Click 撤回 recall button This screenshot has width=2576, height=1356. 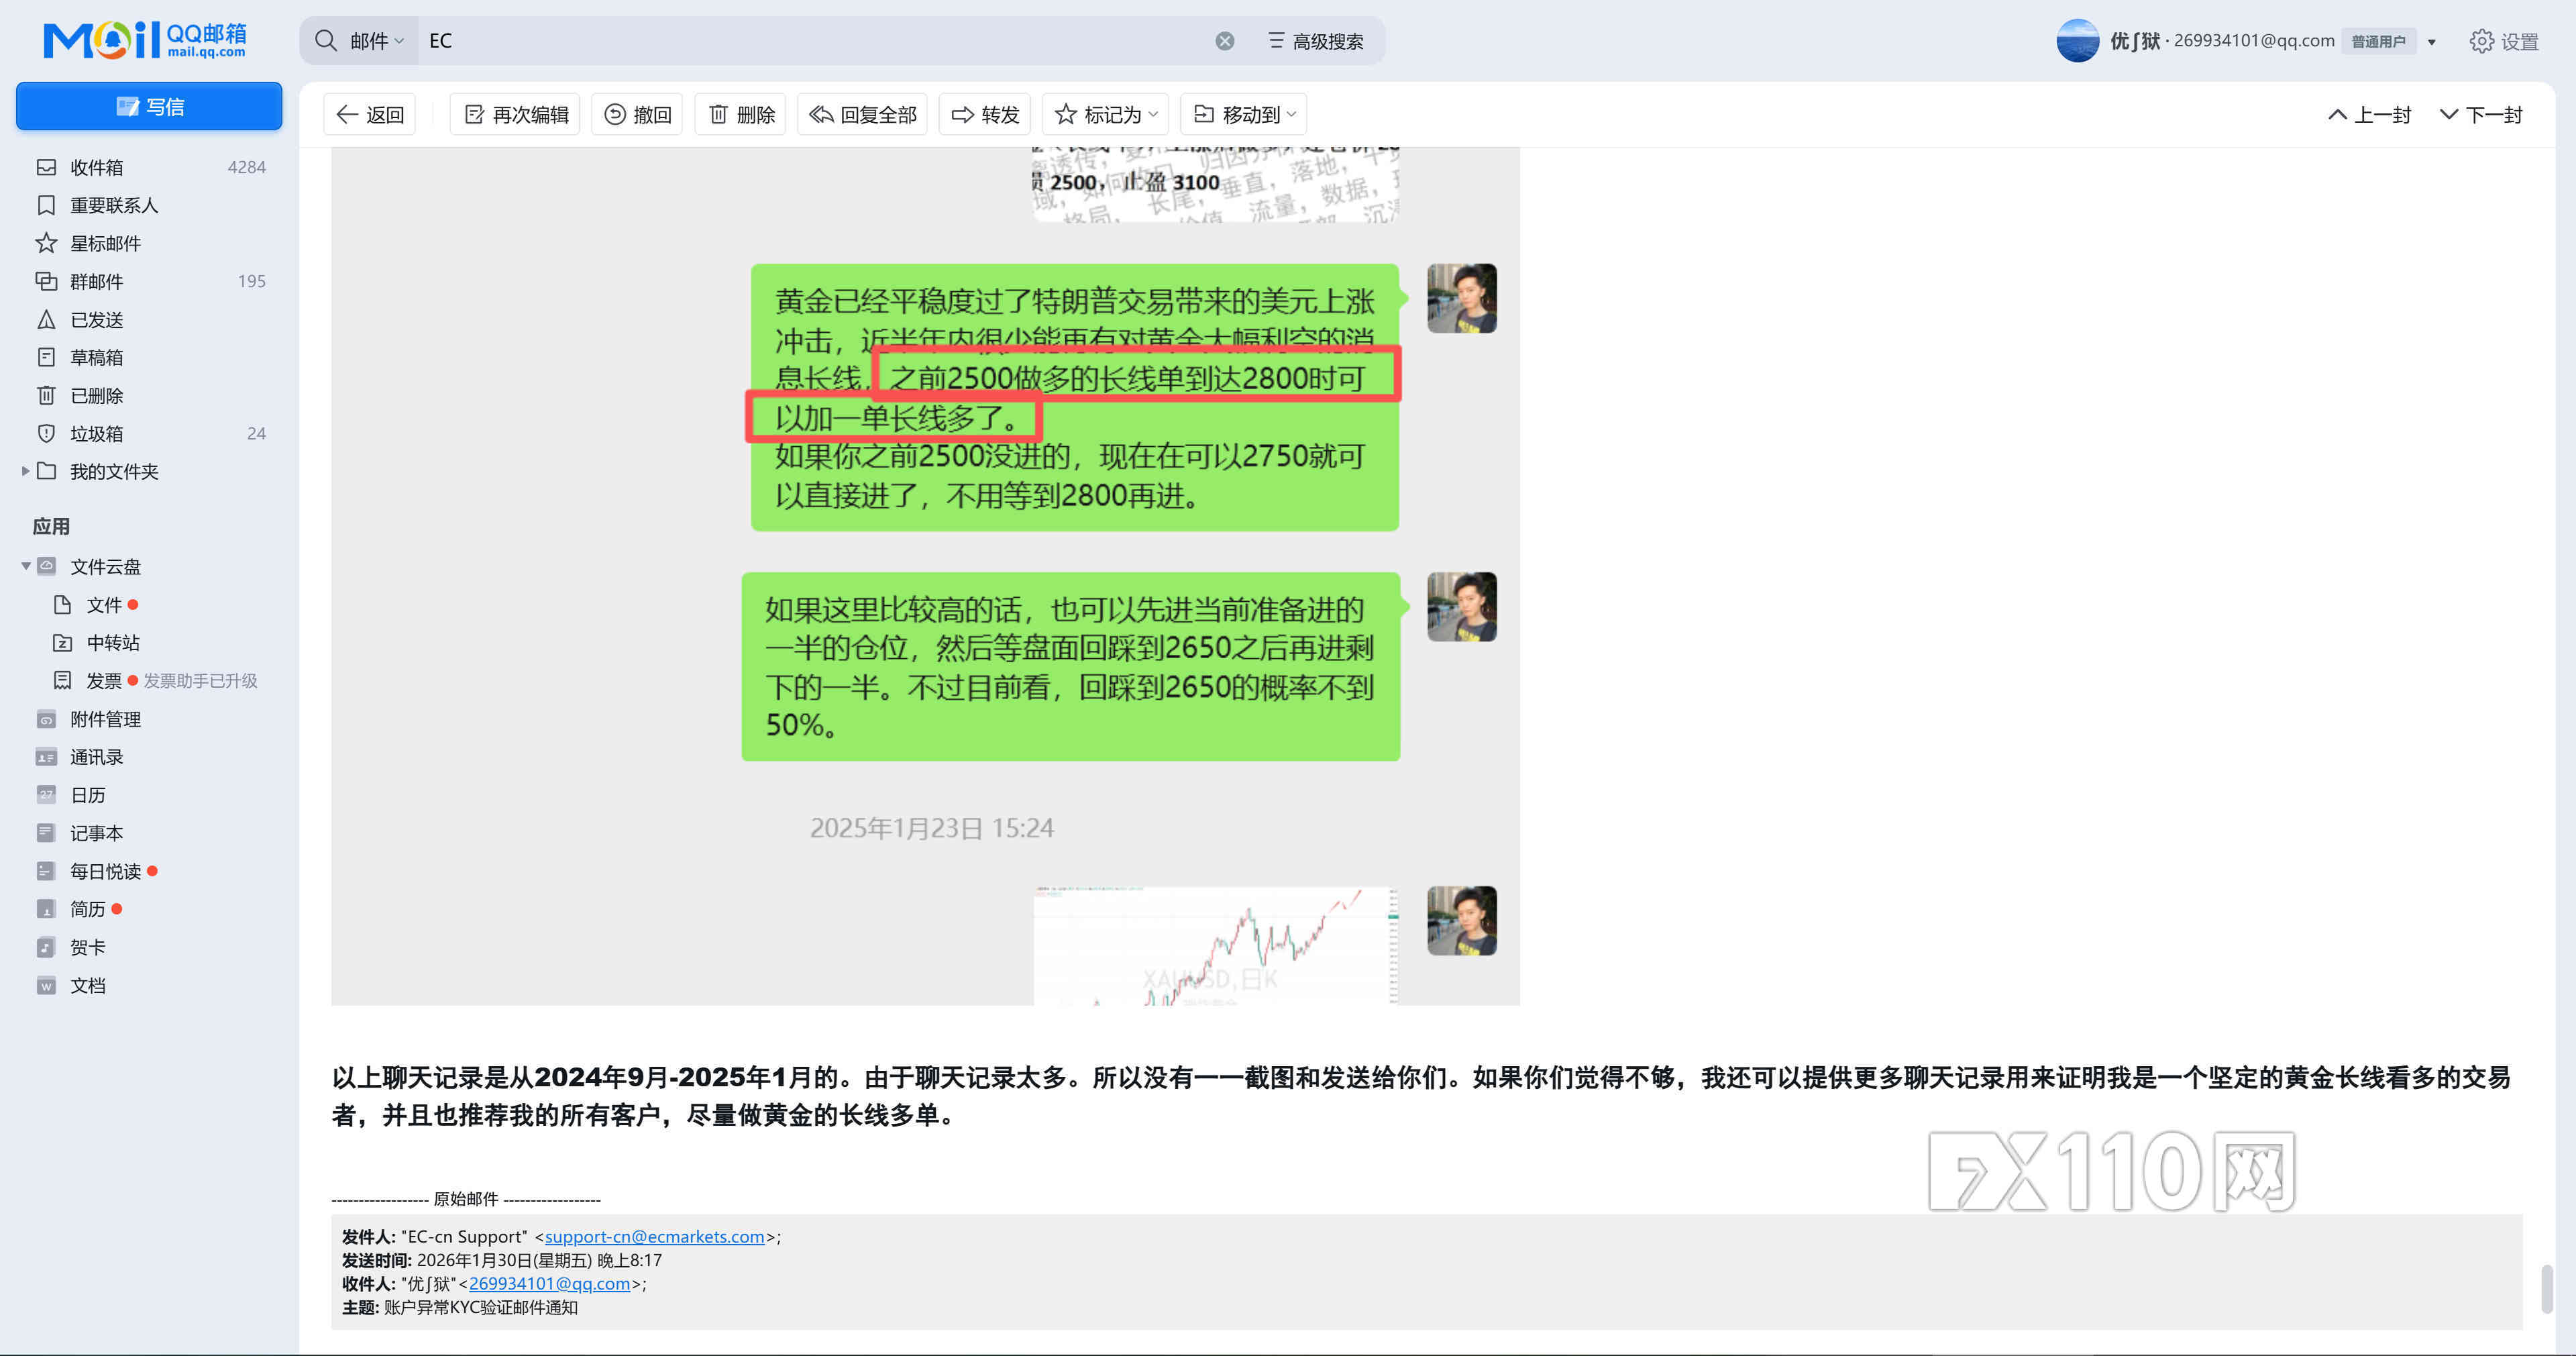[x=637, y=114]
